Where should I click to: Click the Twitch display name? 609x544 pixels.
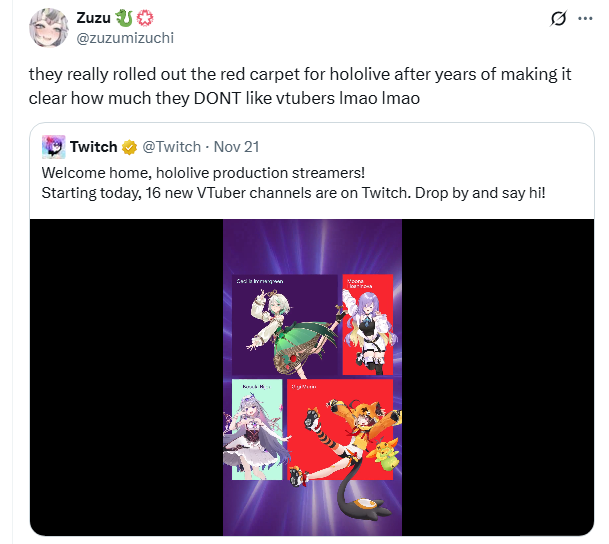(93, 148)
